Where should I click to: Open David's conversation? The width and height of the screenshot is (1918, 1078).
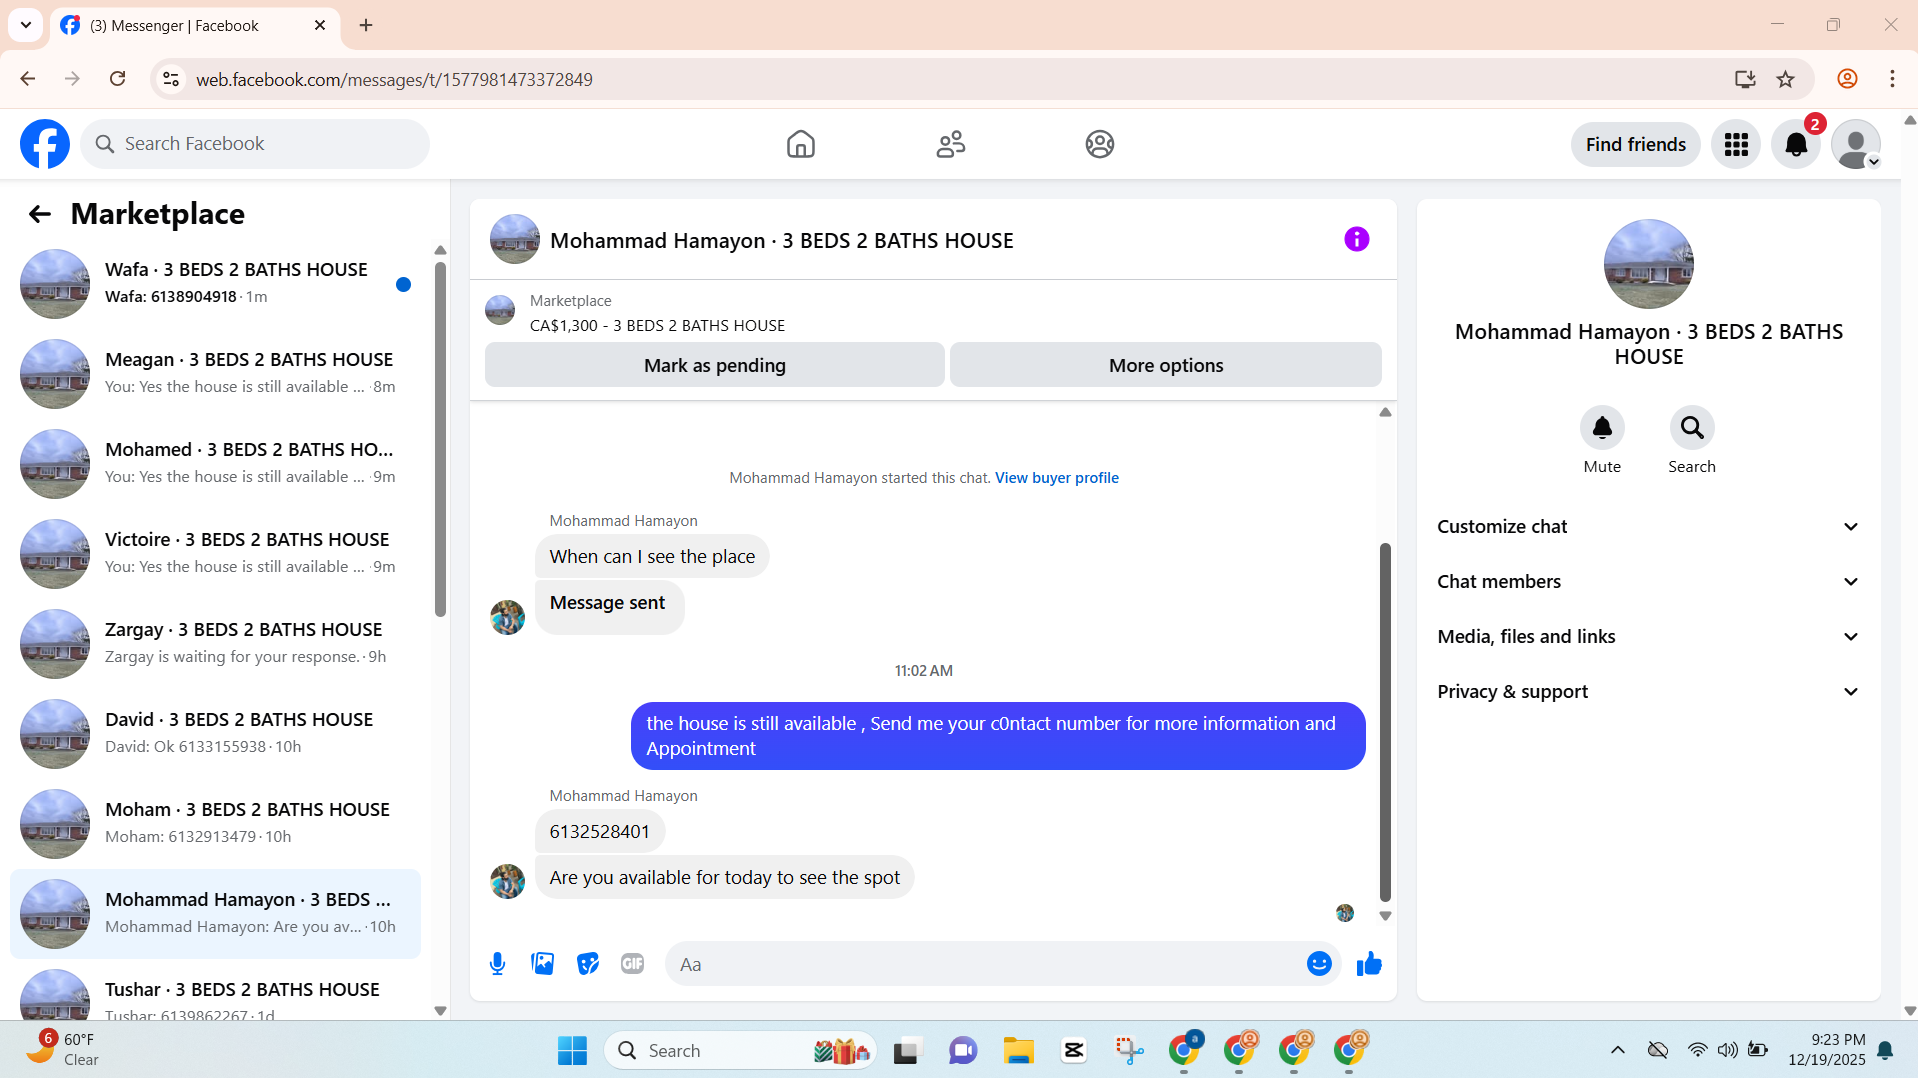coord(215,734)
